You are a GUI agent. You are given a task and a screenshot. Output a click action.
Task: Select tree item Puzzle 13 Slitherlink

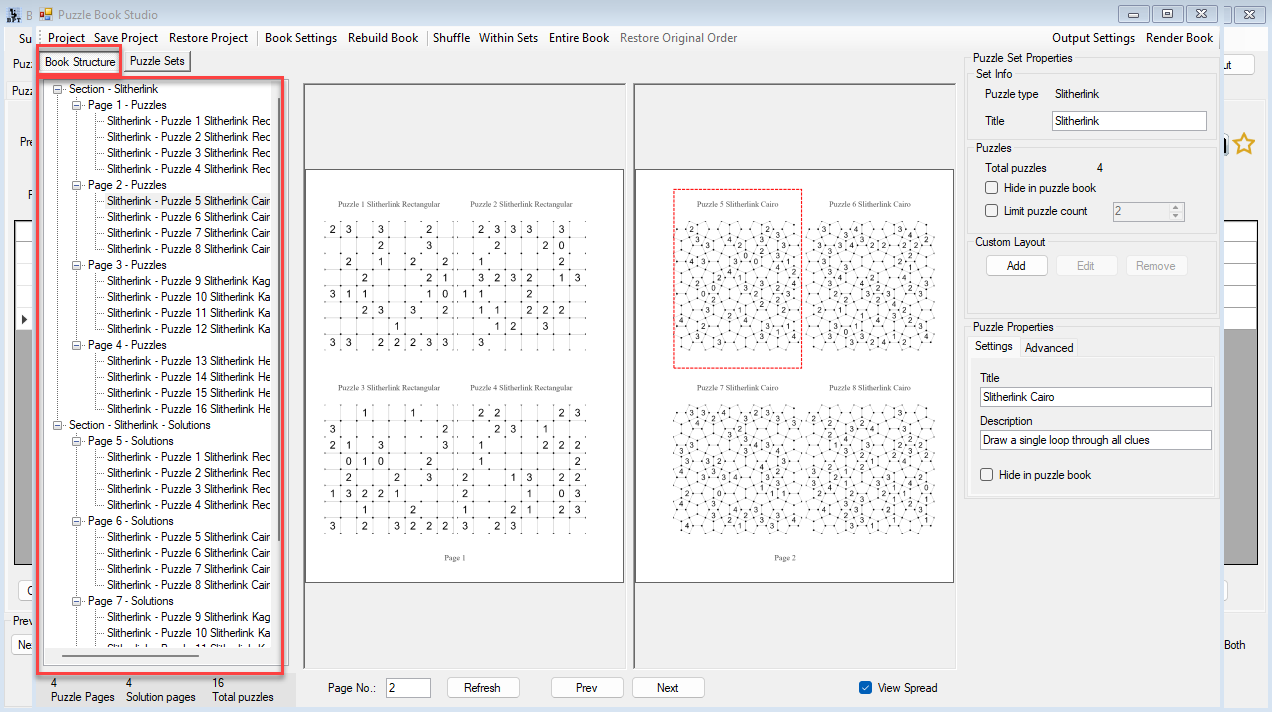pyautogui.click(x=188, y=361)
